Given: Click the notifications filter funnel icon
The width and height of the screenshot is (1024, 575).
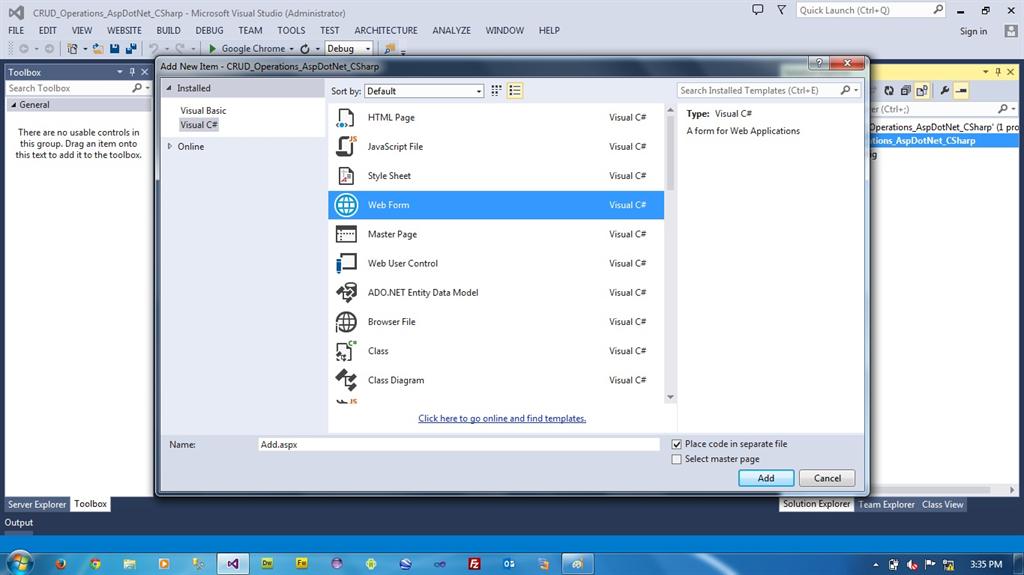Looking at the screenshot, I should tap(781, 10).
